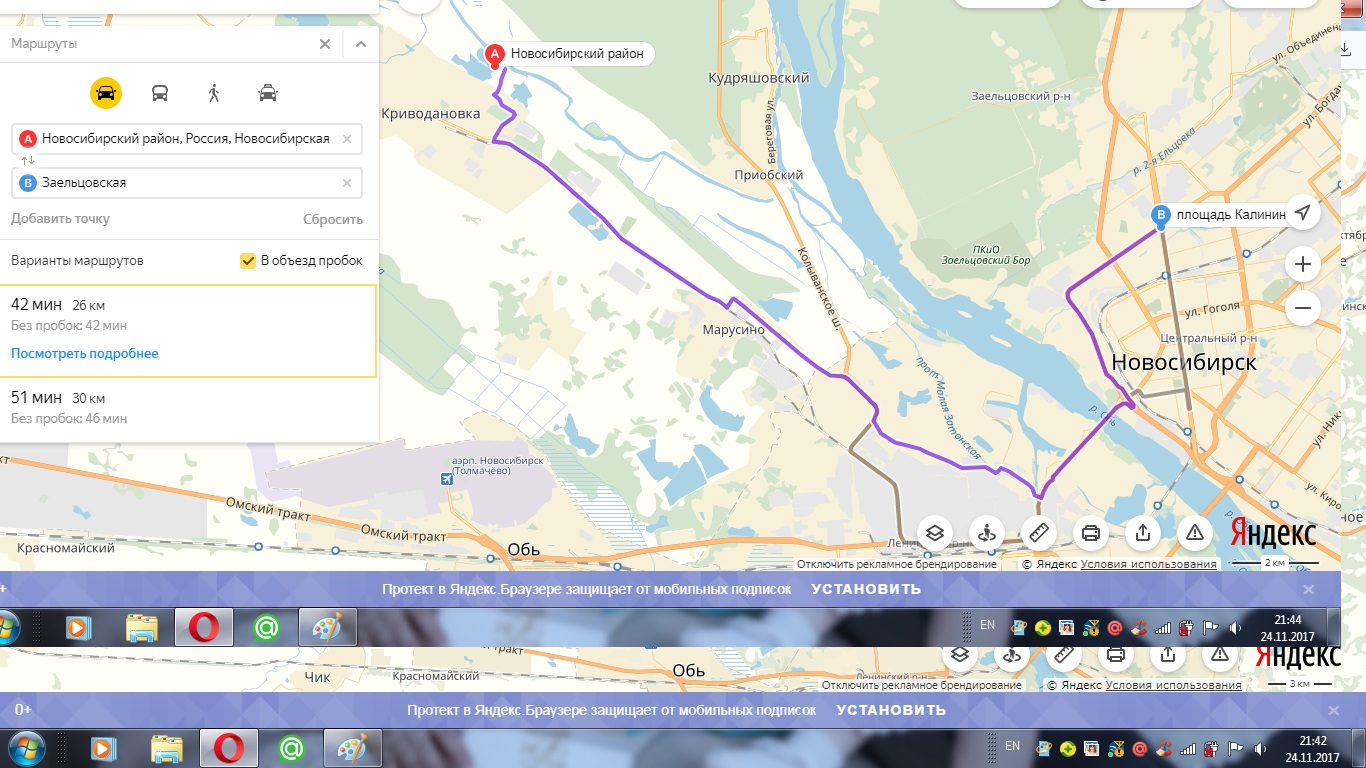Click "Добавить точку" to add waypoint
Screen dimensions: 1366x768
point(60,219)
